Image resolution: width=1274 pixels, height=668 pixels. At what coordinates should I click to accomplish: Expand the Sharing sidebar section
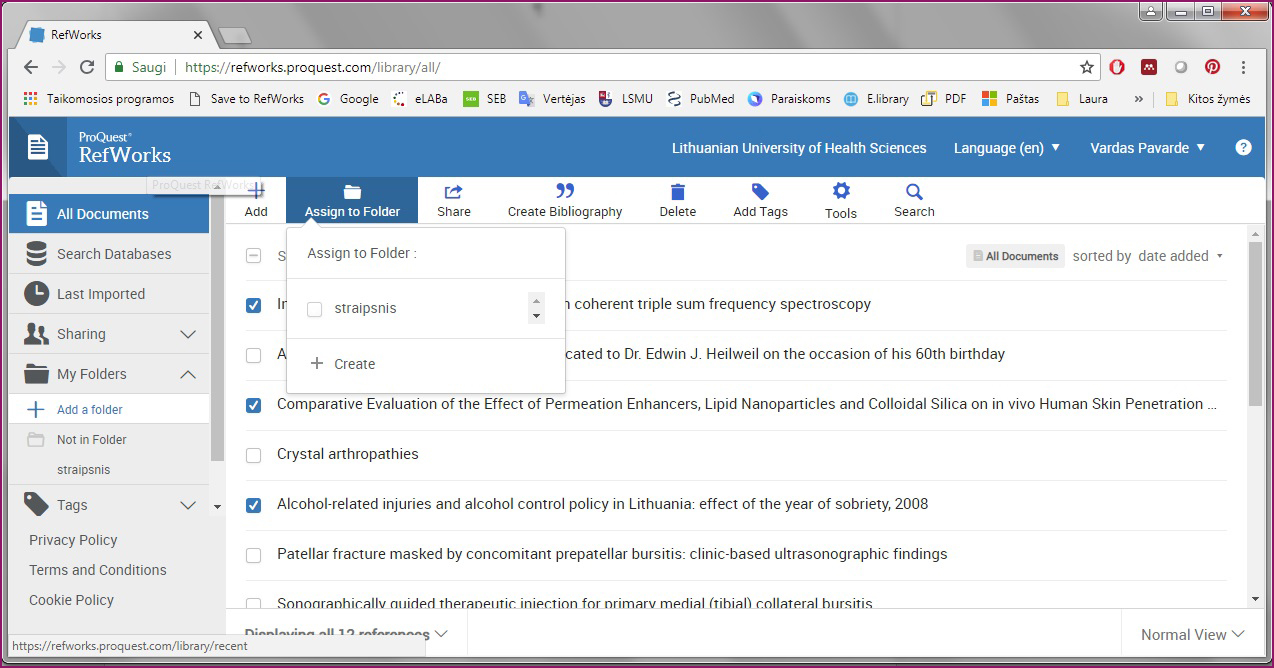187,334
